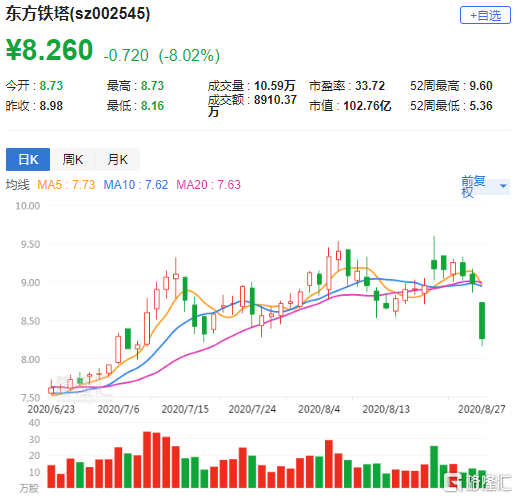Click the 万股 volume unit label
Screen dimensions: 518x499
point(29,488)
